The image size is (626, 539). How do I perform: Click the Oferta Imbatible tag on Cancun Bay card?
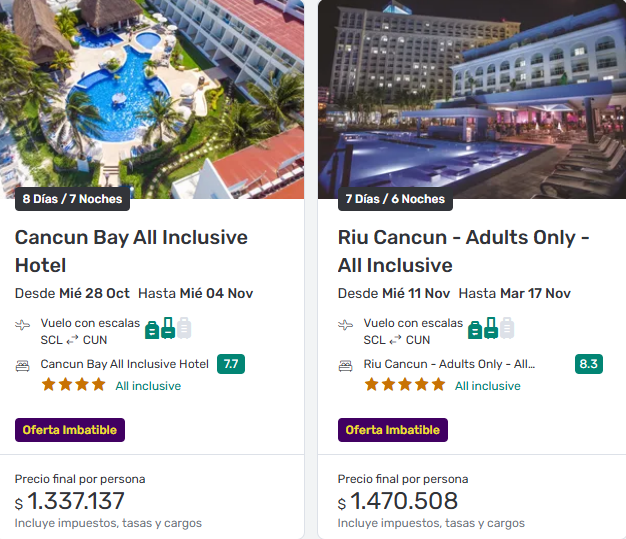pyautogui.click(x=70, y=430)
